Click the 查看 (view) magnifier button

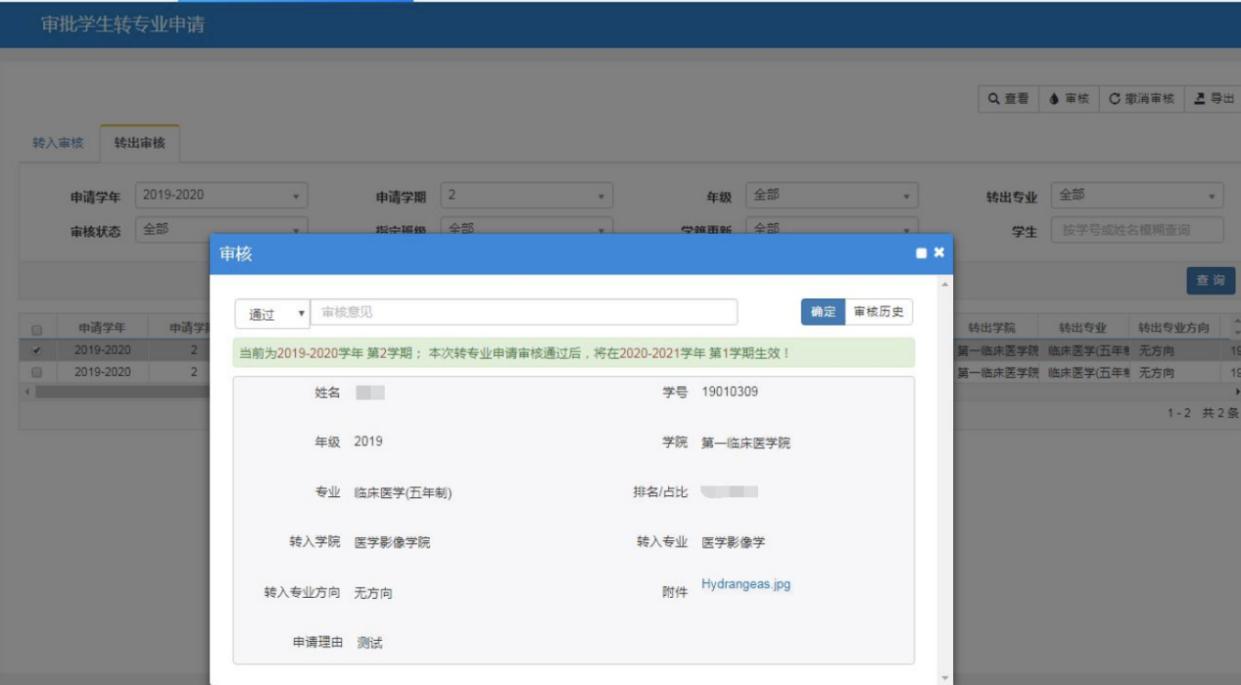pos(1008,99)
